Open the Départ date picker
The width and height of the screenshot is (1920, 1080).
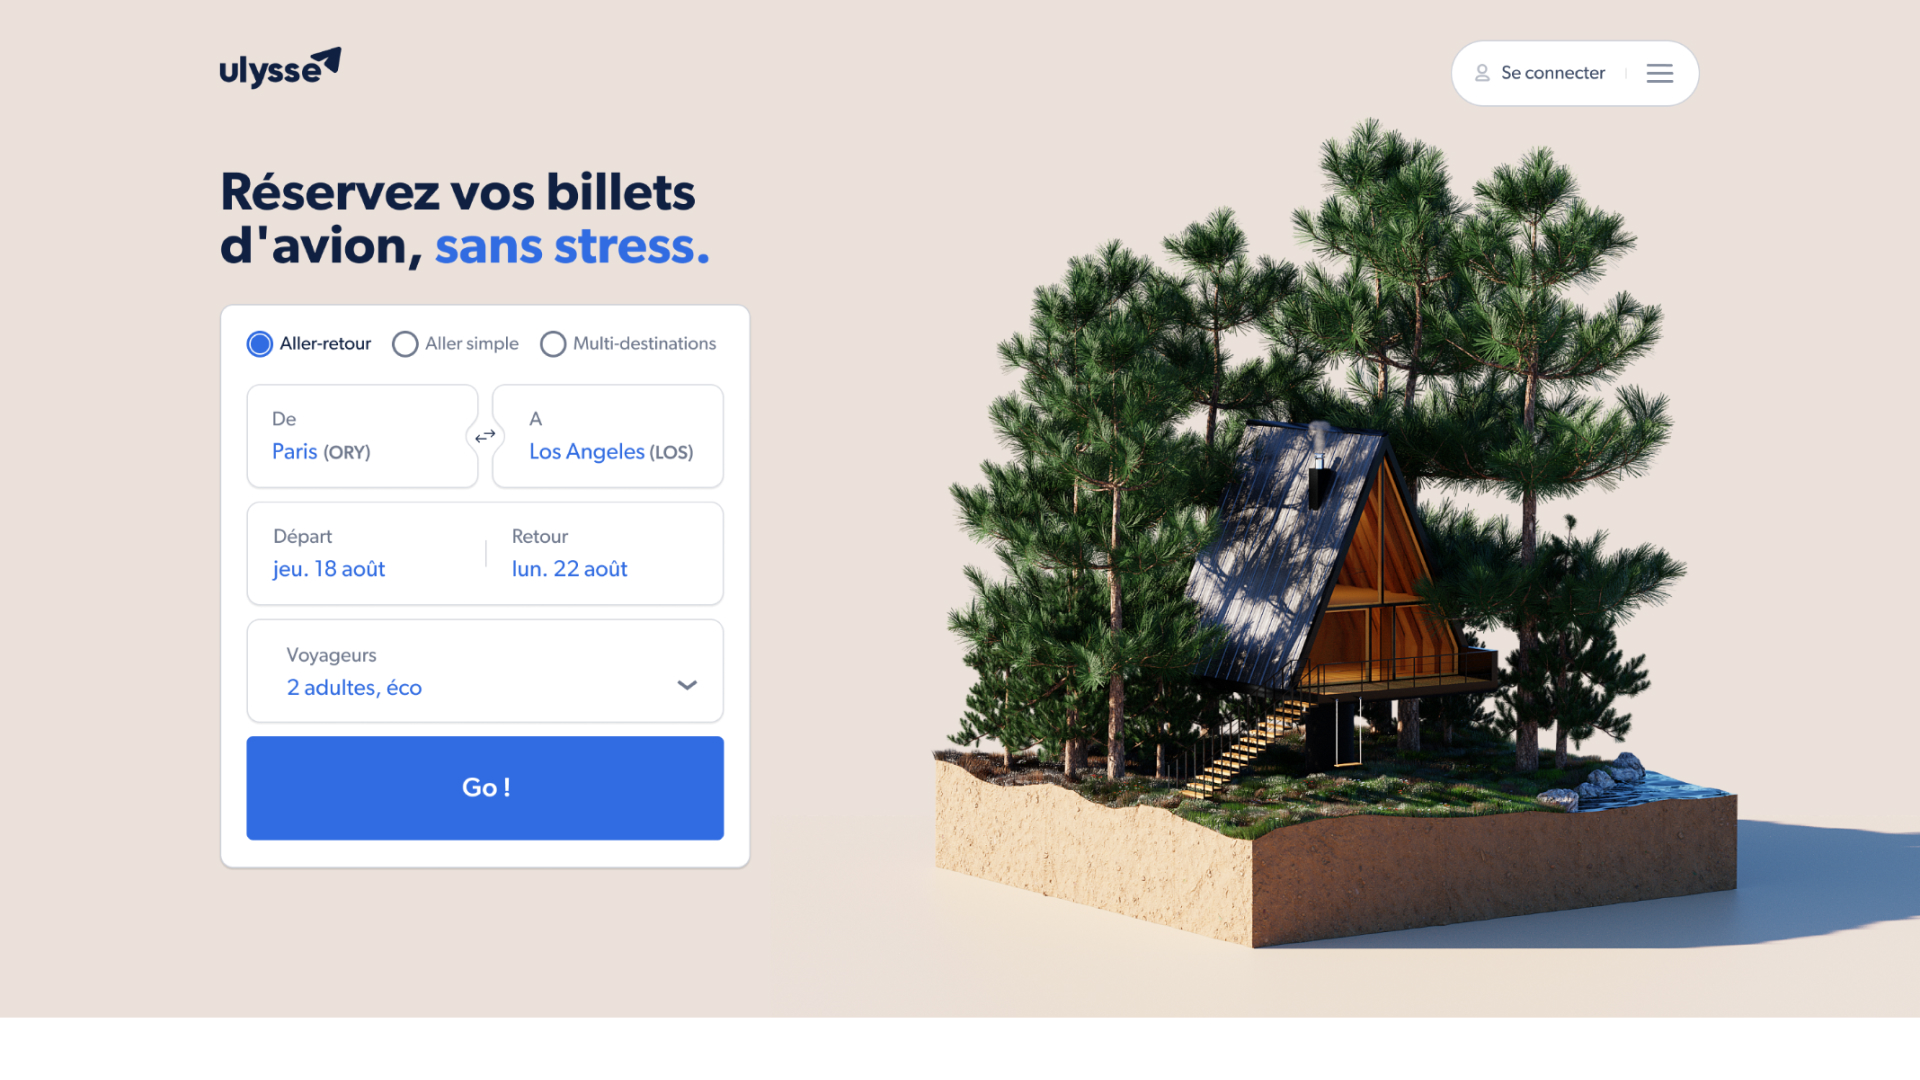pos(366,553)
